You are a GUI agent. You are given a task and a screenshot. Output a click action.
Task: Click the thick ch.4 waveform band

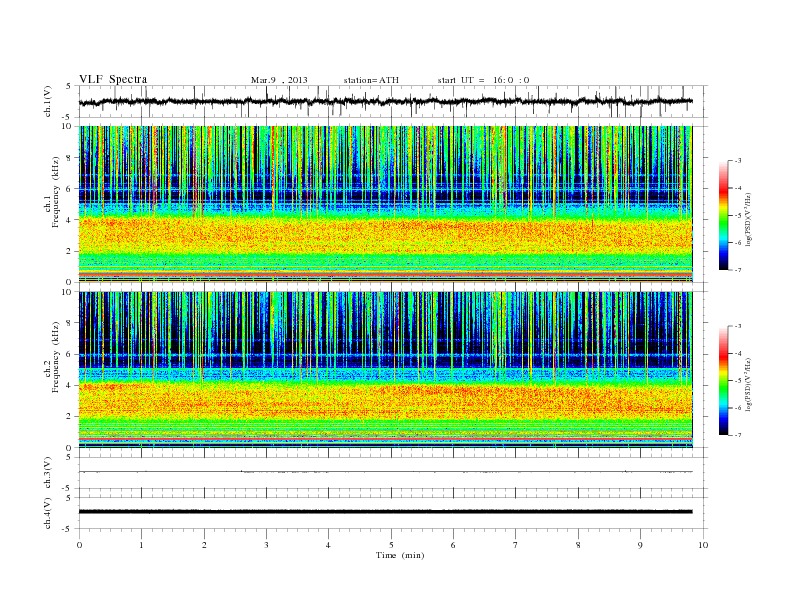coord(385,512)
